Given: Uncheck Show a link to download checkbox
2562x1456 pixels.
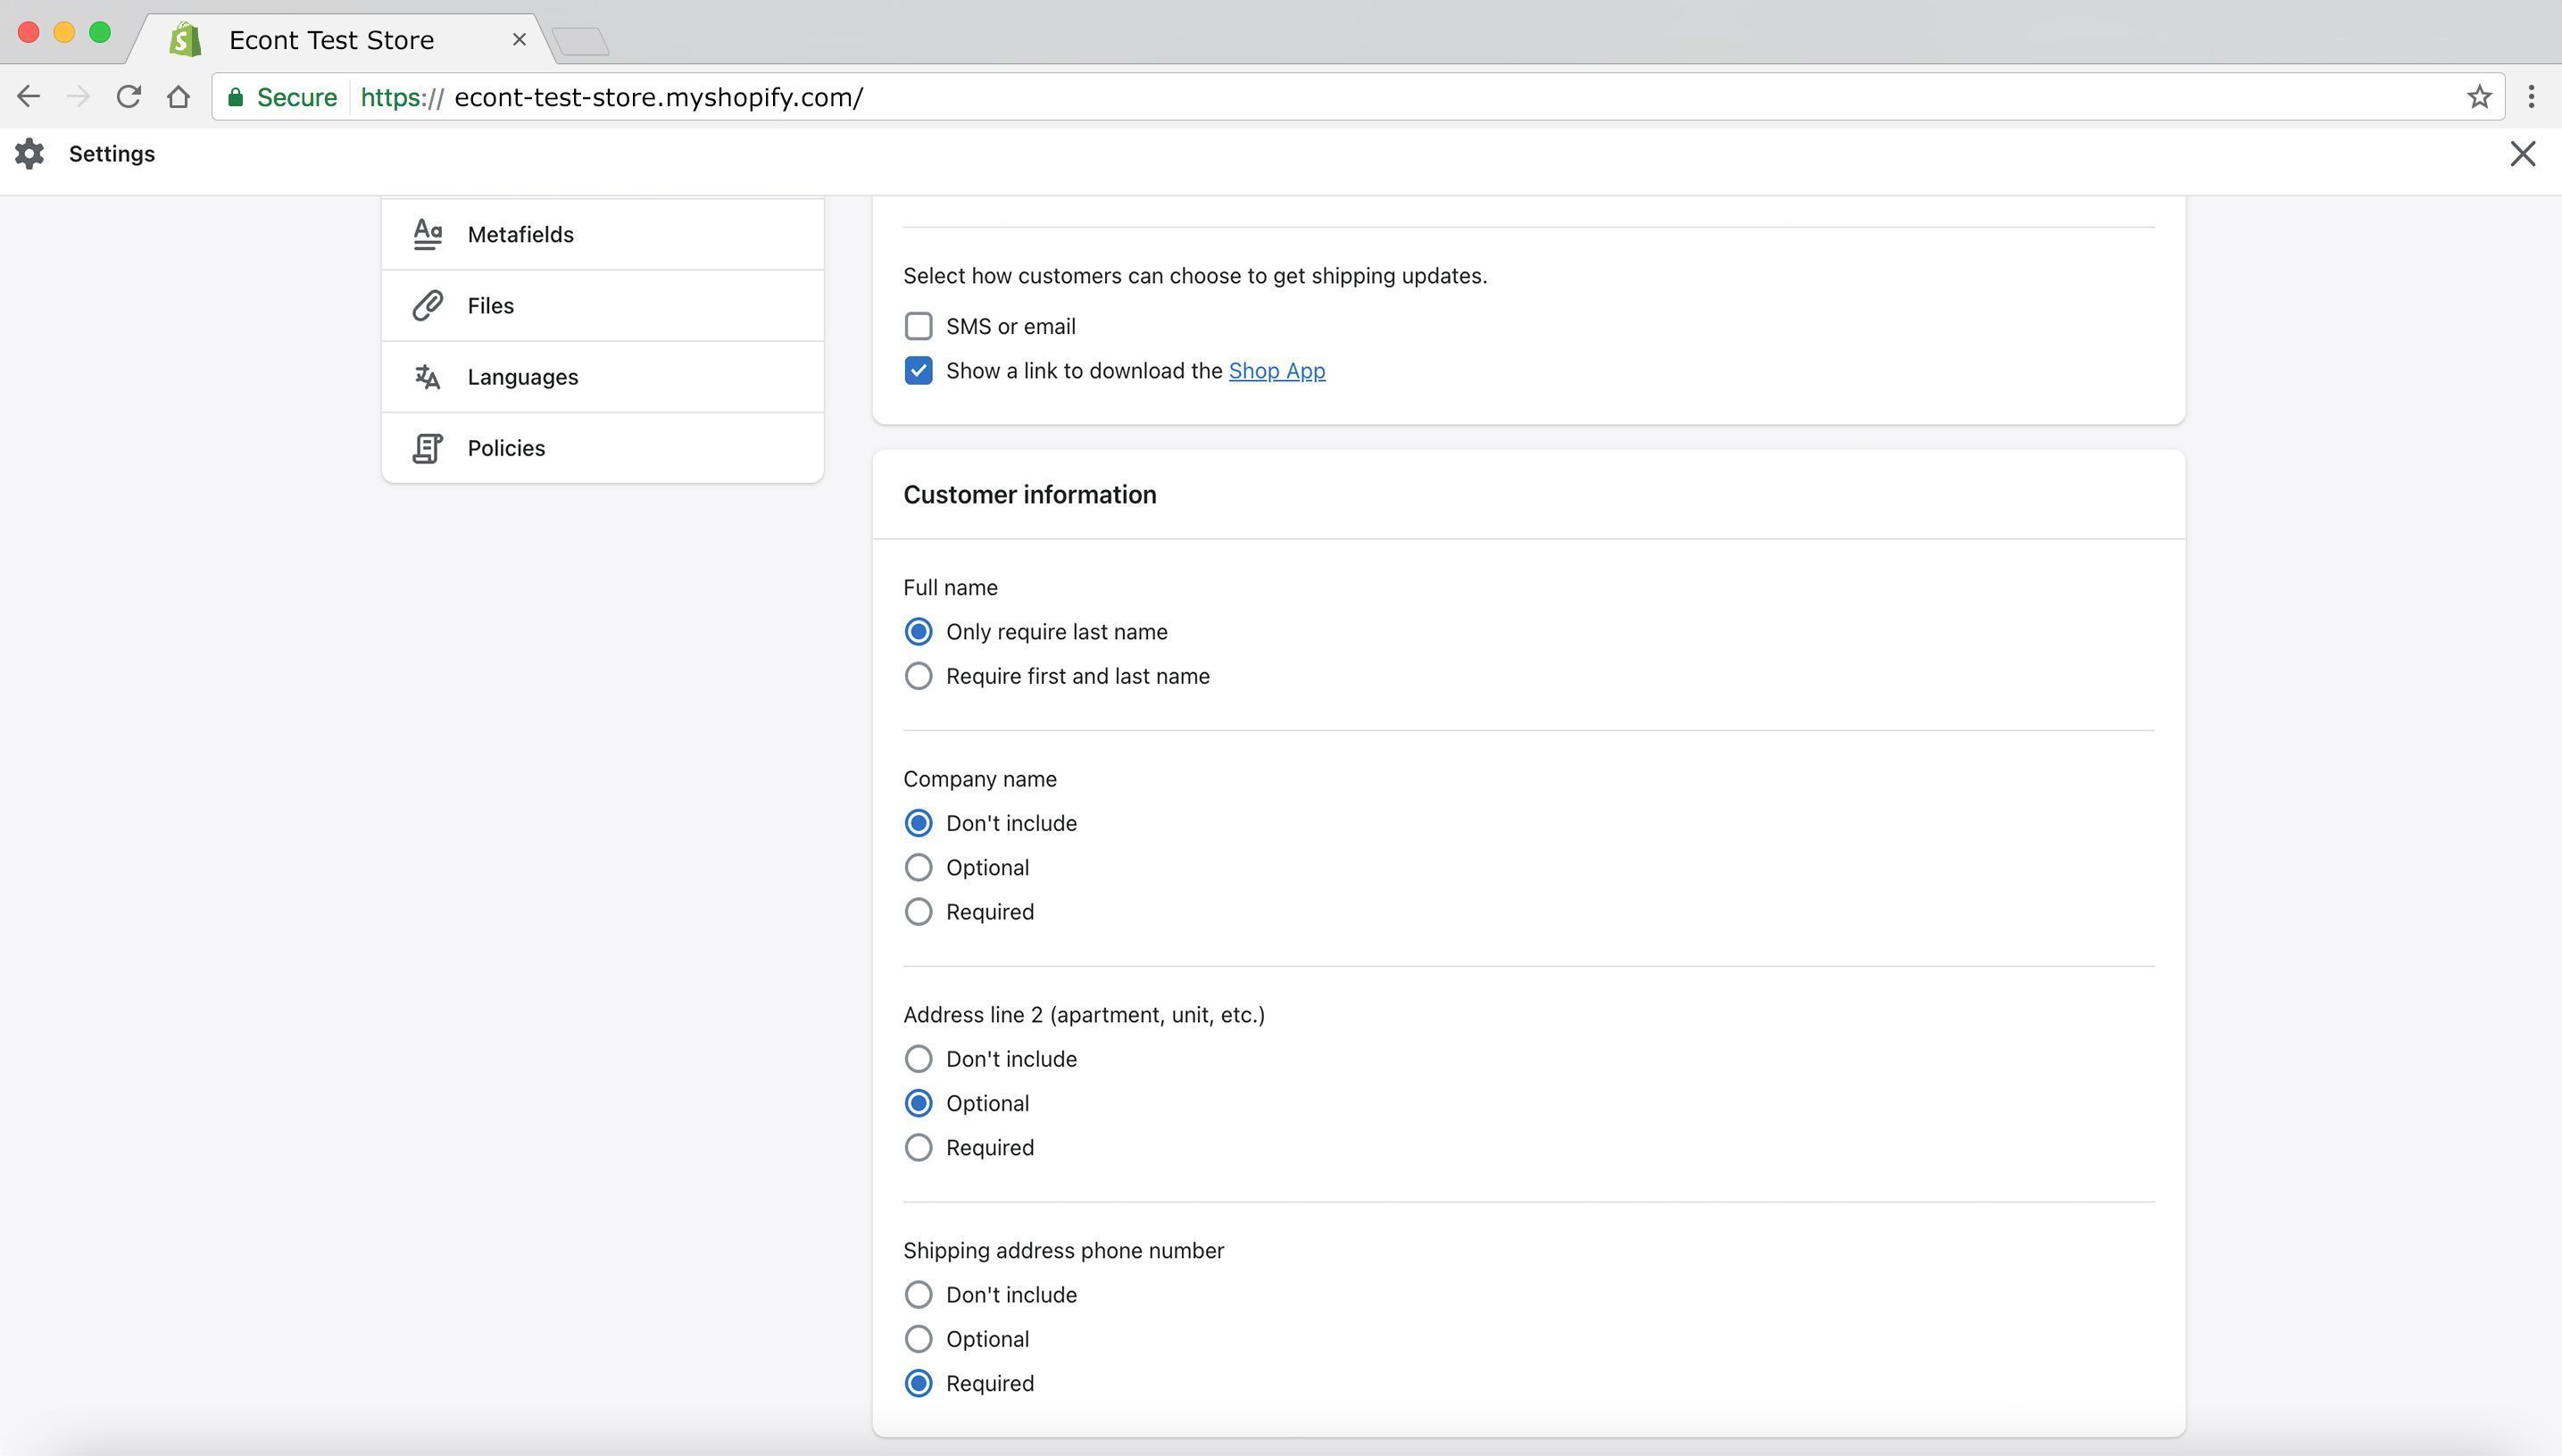Looking at the screenshot, I should [x=918, y=371].
